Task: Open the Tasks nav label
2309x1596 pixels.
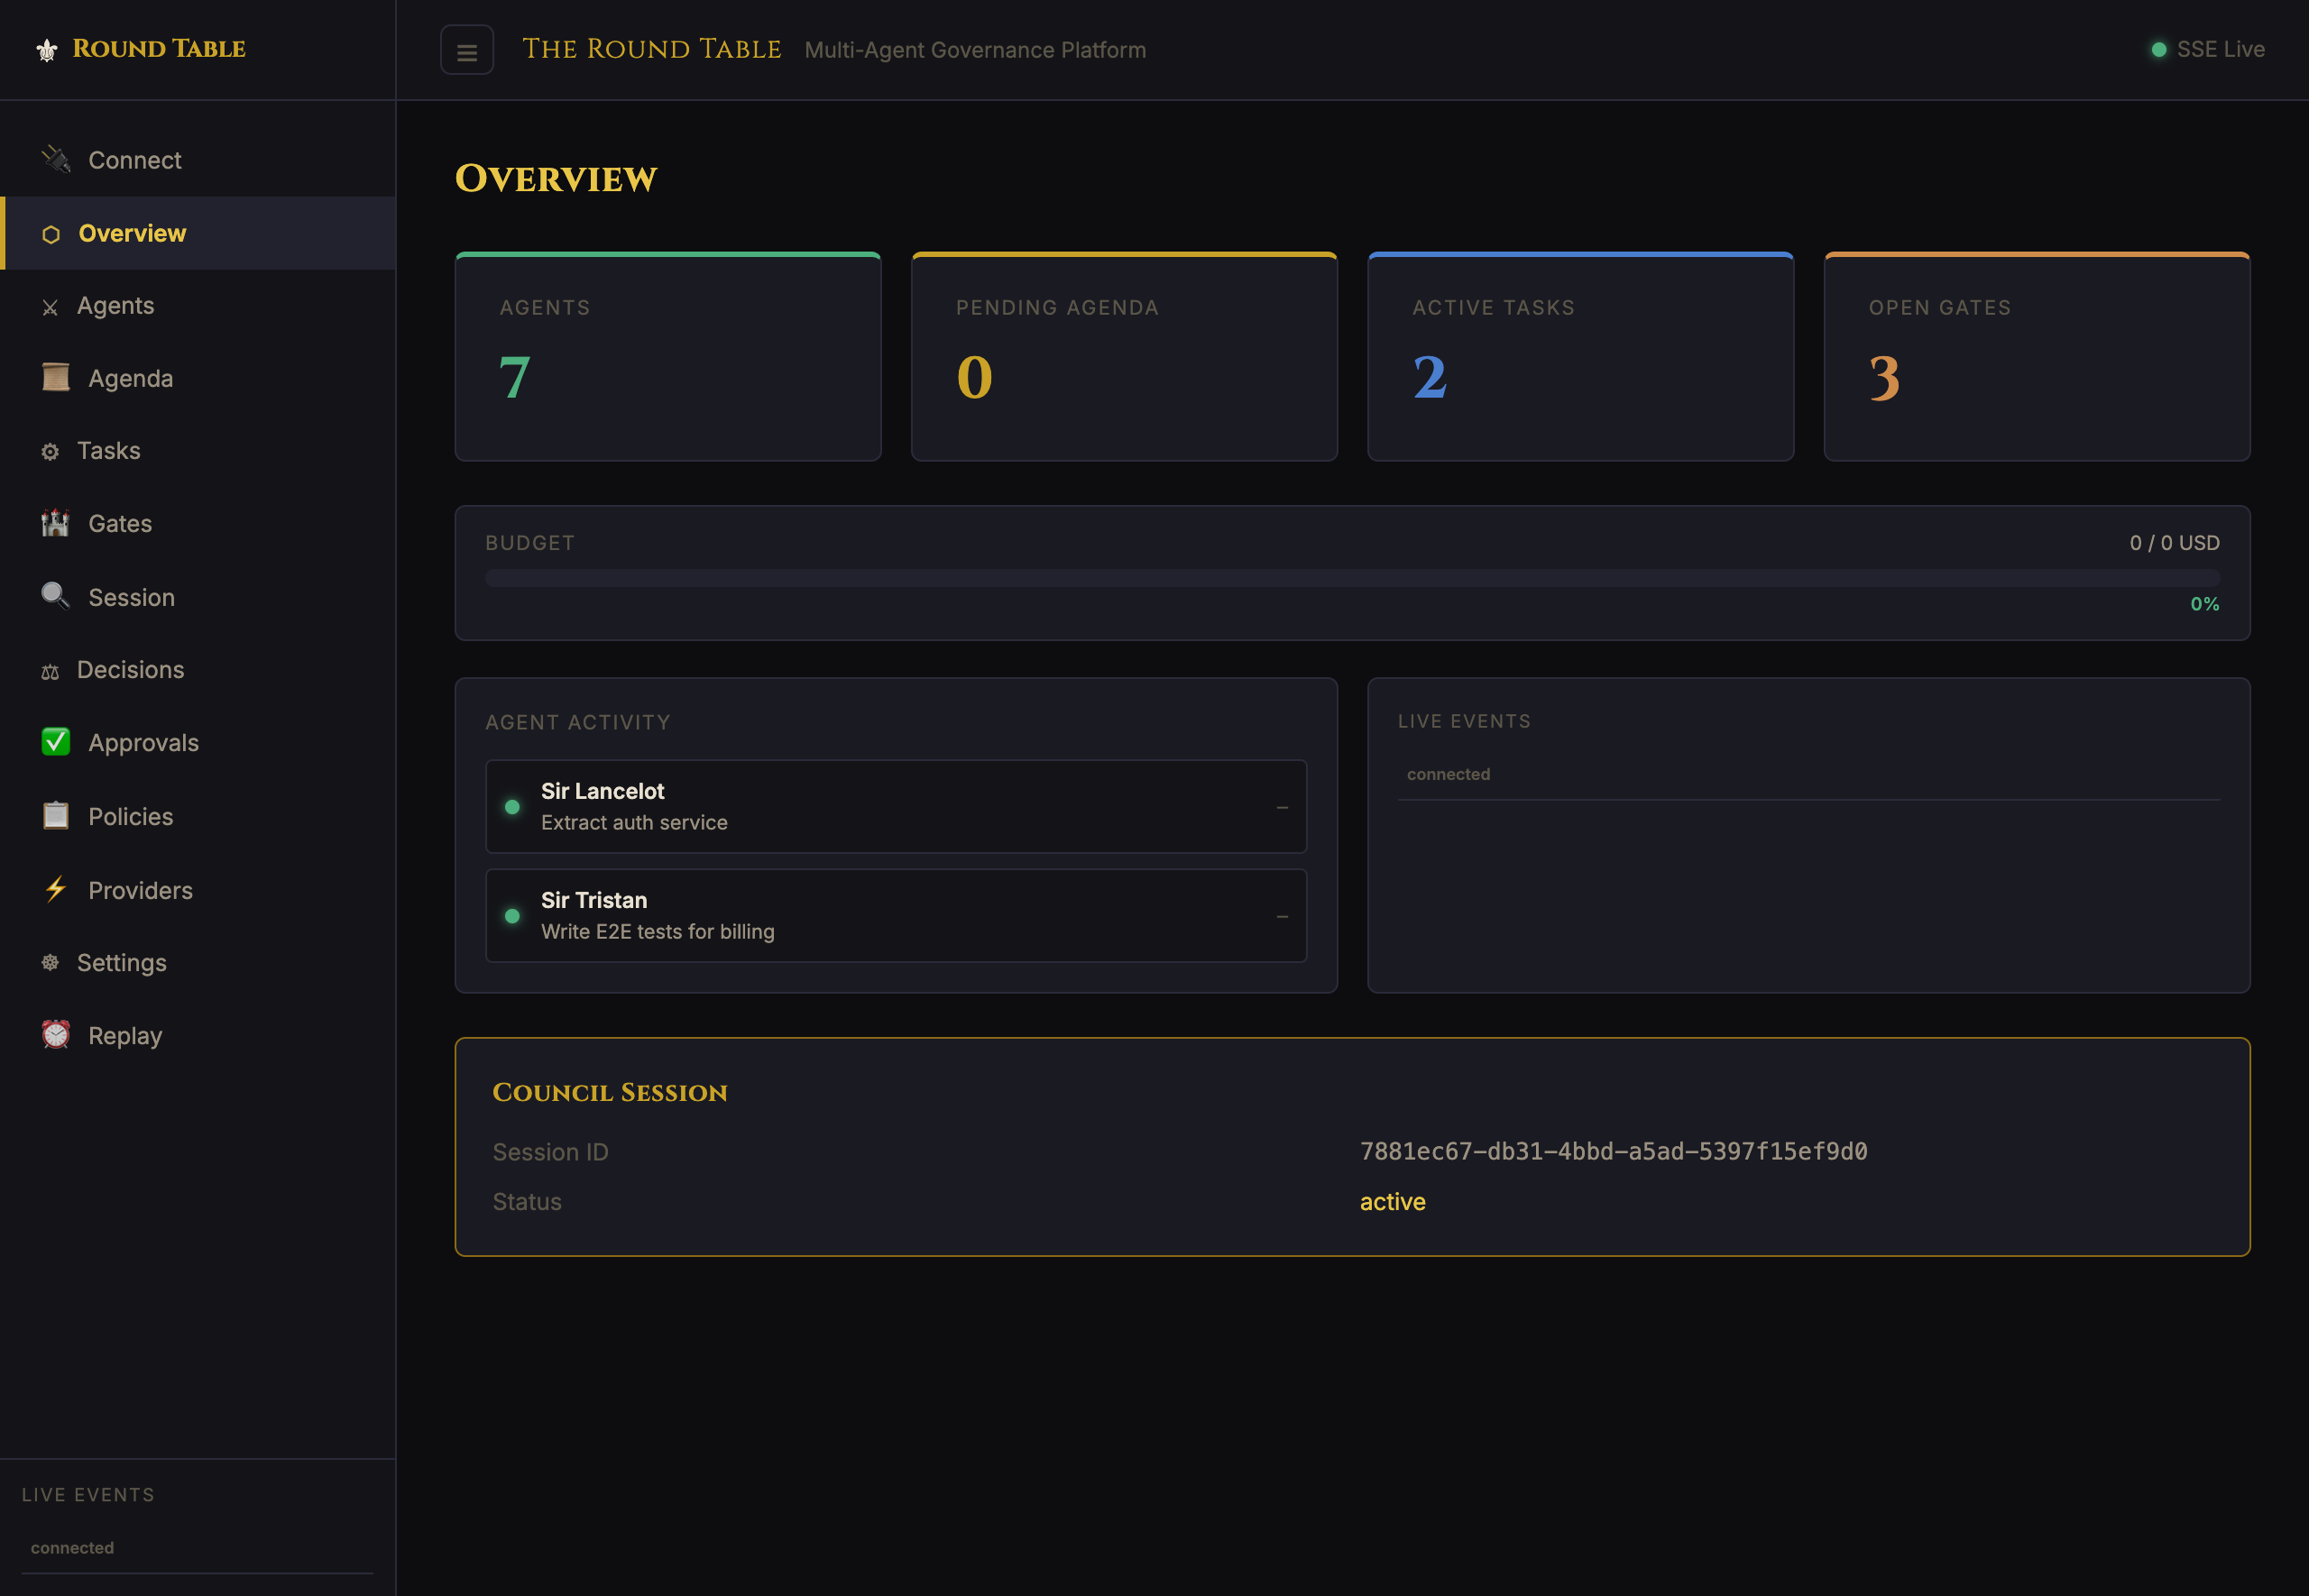Action: 109,451
